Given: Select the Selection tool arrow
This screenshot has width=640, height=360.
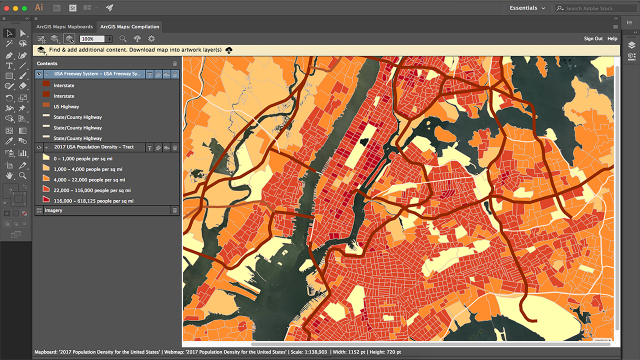Looking at the screenshot, I should click(9, 33).
